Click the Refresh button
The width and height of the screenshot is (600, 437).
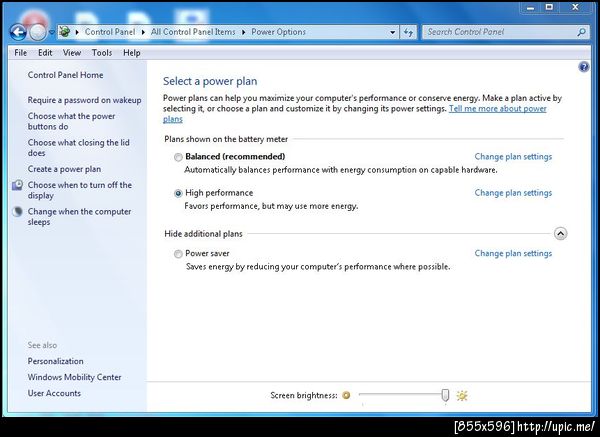coord(409,33)
